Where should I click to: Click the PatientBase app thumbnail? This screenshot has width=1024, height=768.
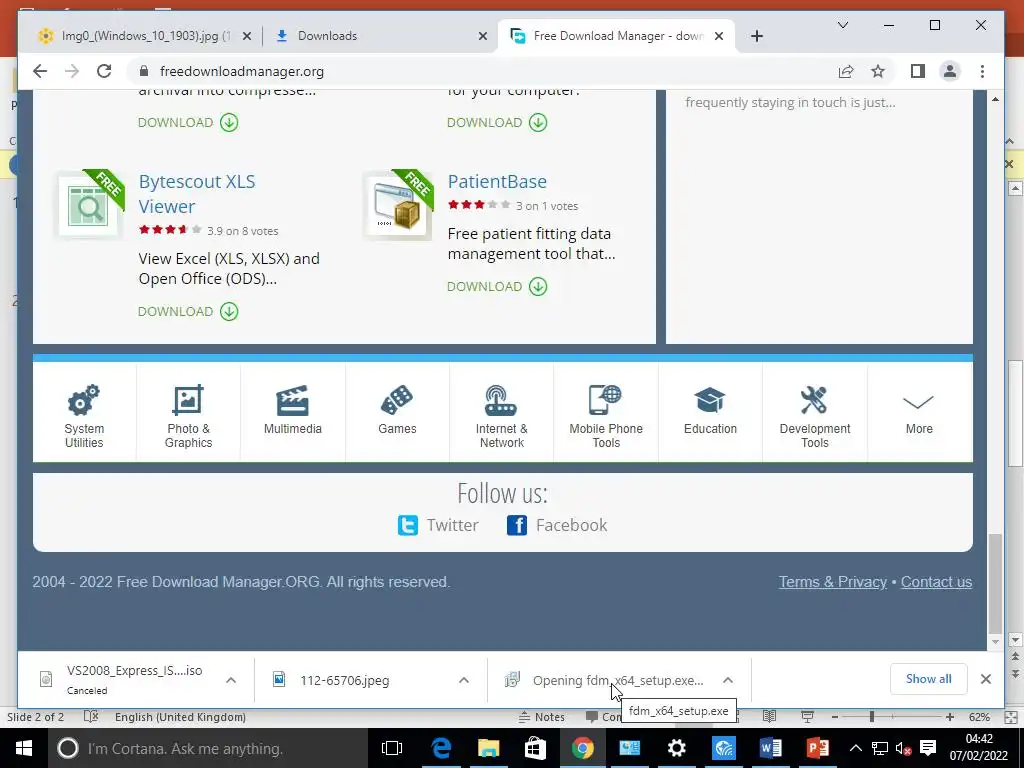398,205
